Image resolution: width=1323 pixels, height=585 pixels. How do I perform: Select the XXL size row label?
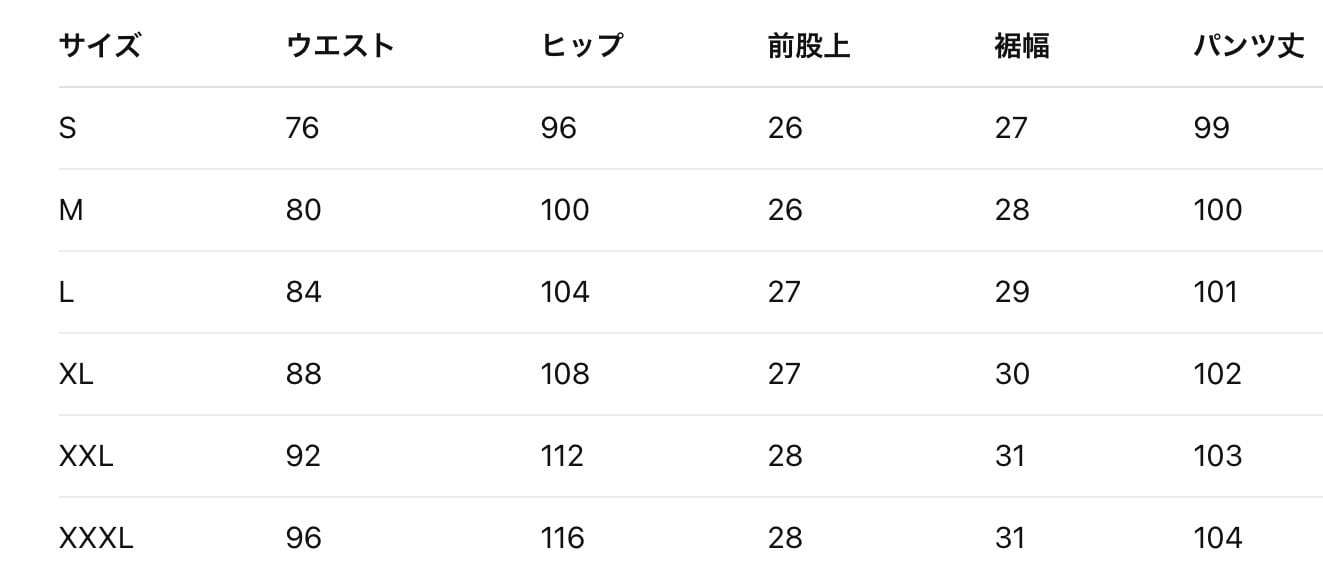[x=86, y=456]
